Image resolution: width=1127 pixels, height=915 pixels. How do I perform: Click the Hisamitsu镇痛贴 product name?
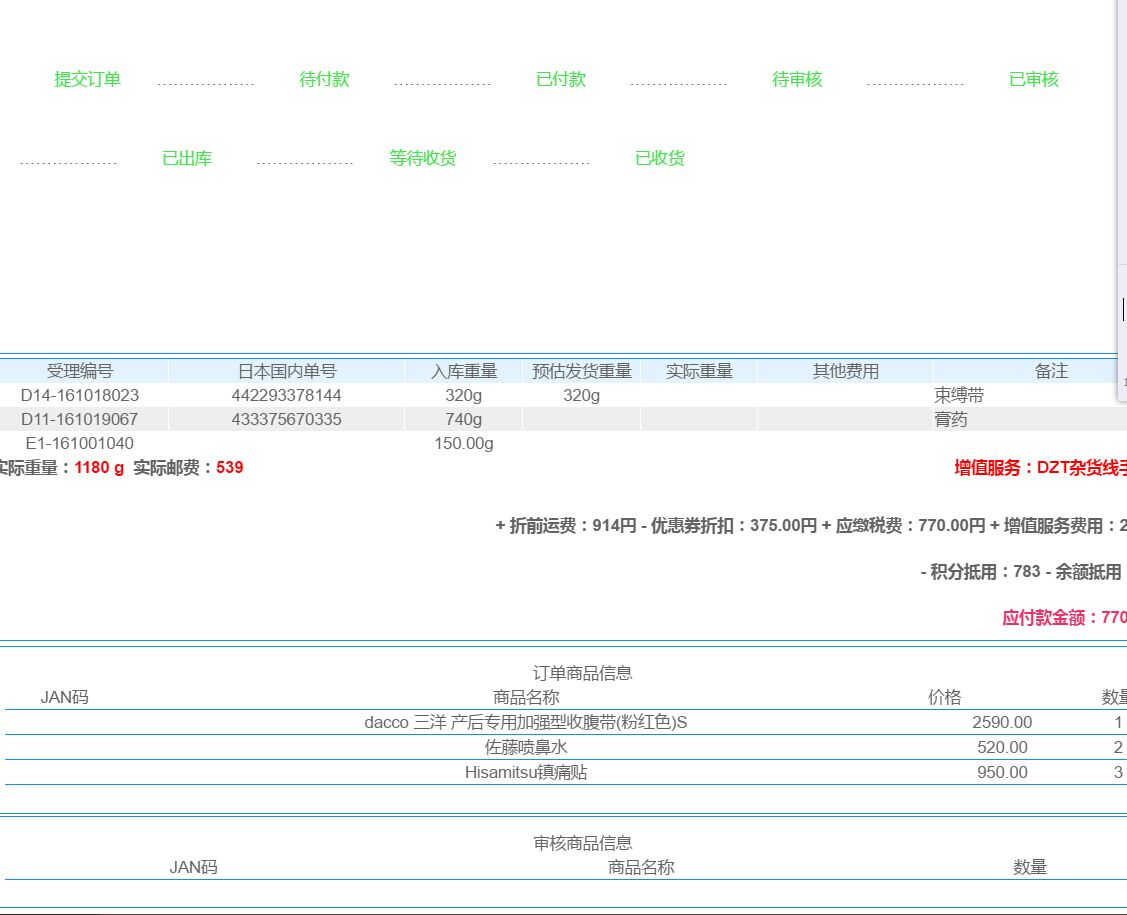[526, 773]
